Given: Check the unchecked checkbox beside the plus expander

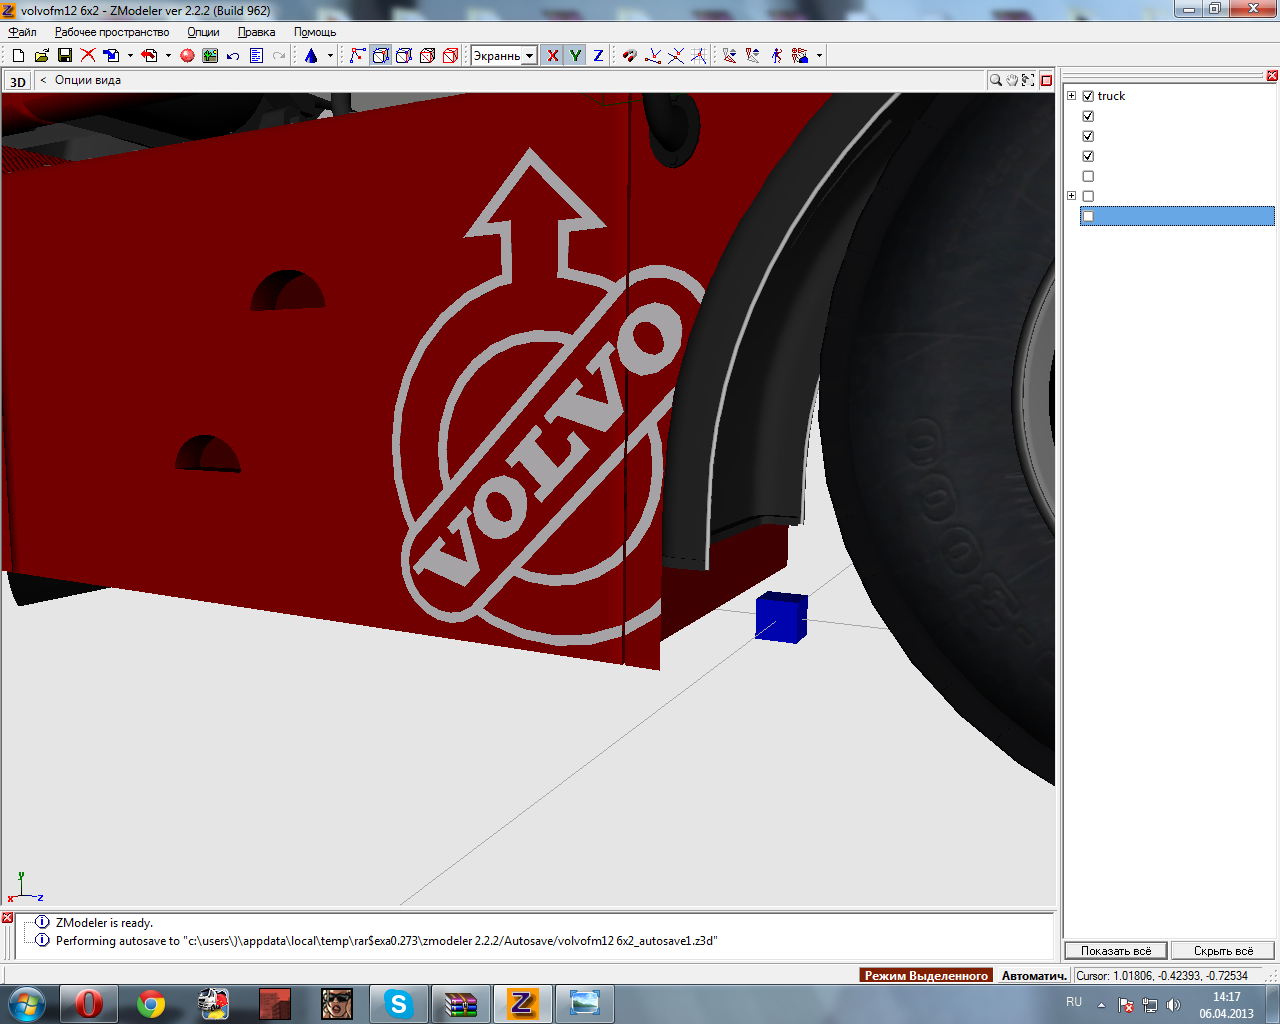Looking at the screenshot, I should [x=1088, y=196].
